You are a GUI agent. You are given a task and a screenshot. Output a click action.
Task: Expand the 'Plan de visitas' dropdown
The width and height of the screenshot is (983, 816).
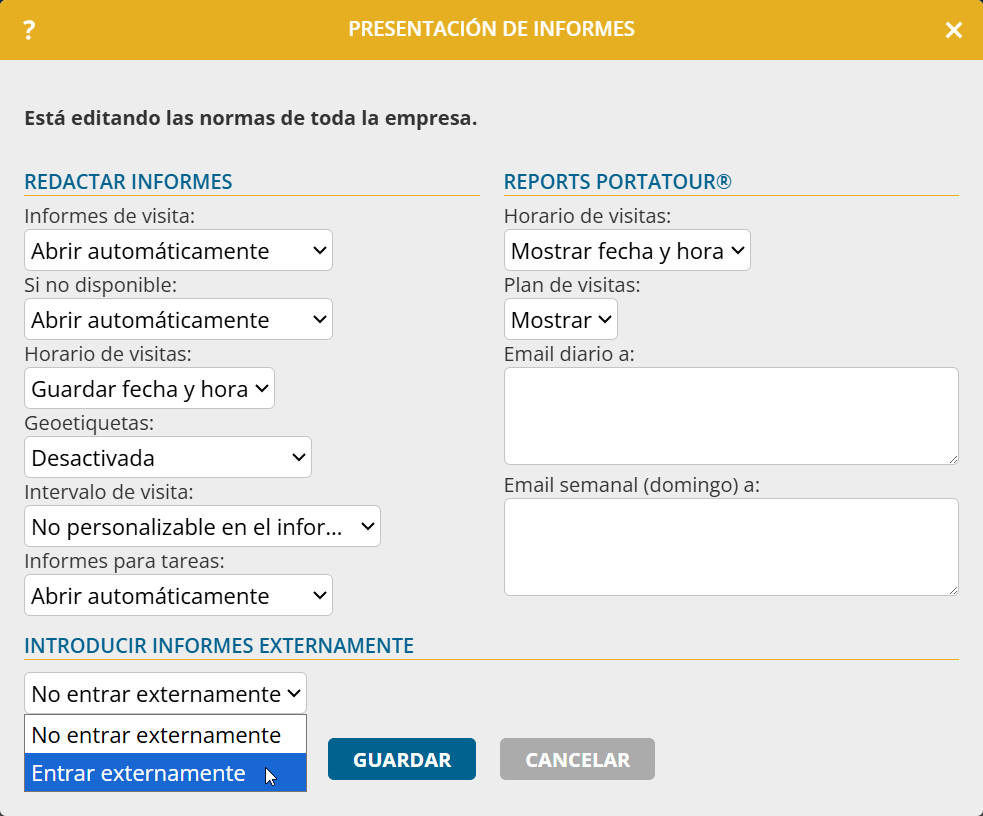click(560, 319)
